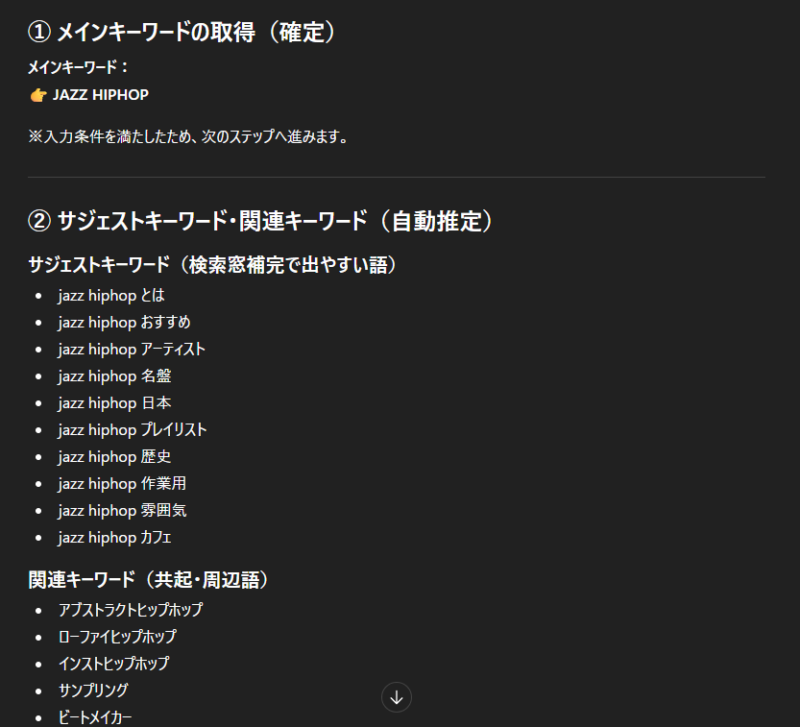Select the 'jazz hiphop とは' list item

pos(111,295)
